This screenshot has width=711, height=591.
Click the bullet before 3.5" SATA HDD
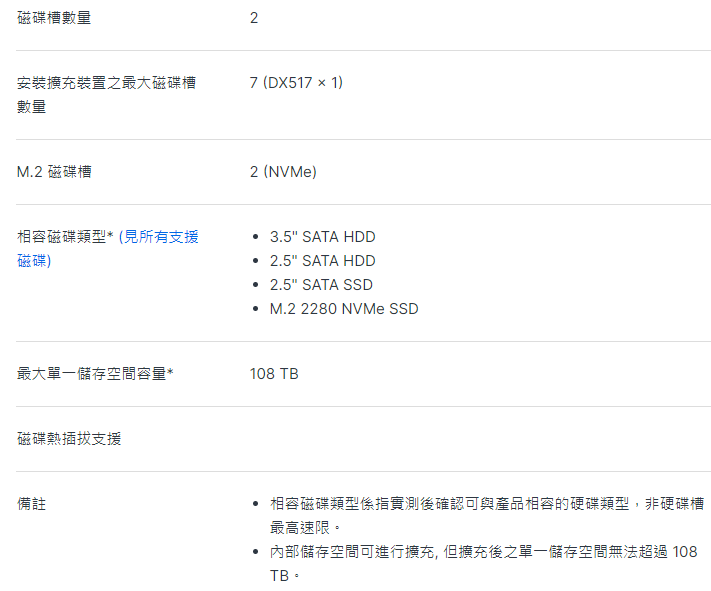click(x=257, y=238)
